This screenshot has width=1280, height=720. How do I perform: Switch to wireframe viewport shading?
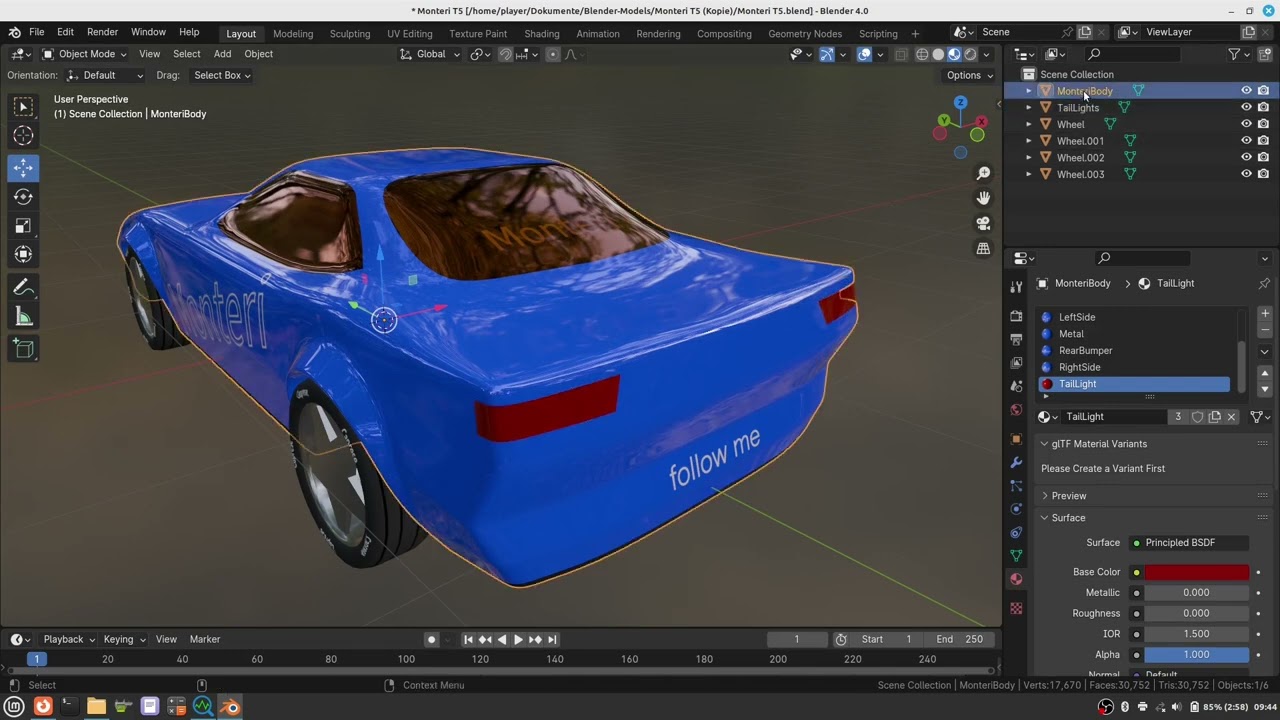[922, 54]
